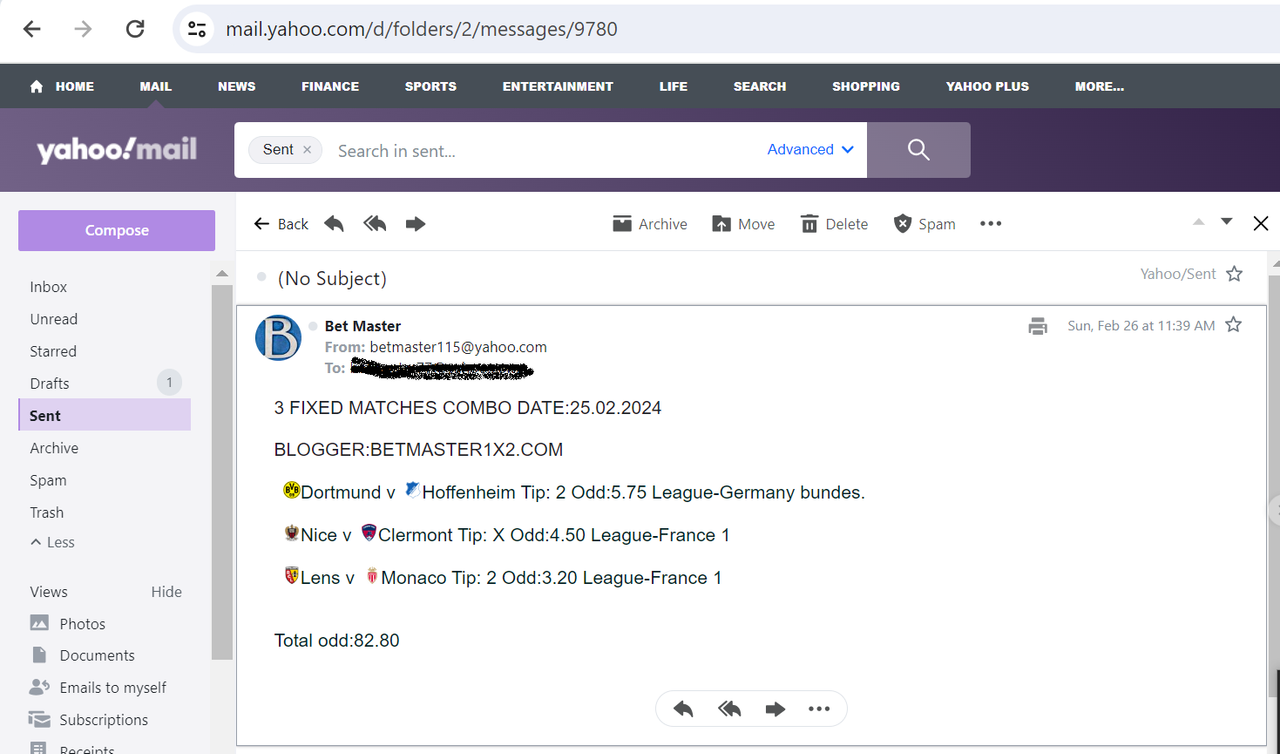Open the MAIL navigation item

[156, 87]
